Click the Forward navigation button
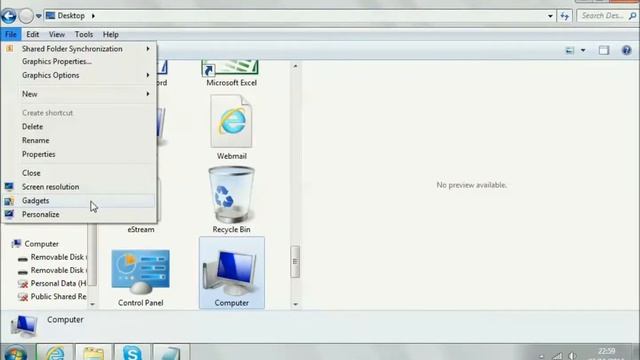 pyautogui.click(x=26, y=16)
